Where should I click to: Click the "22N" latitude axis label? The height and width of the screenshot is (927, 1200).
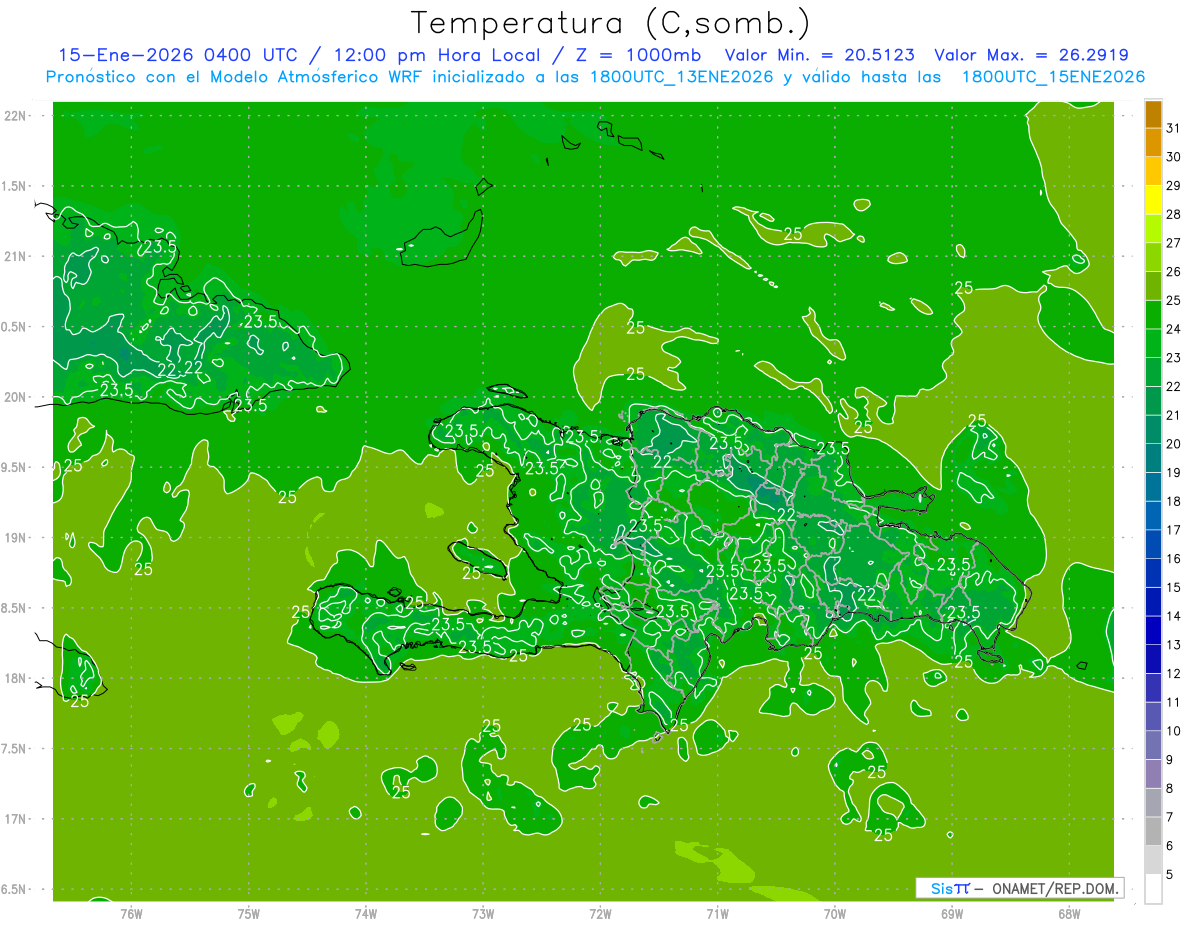click(x=14, y=116)
